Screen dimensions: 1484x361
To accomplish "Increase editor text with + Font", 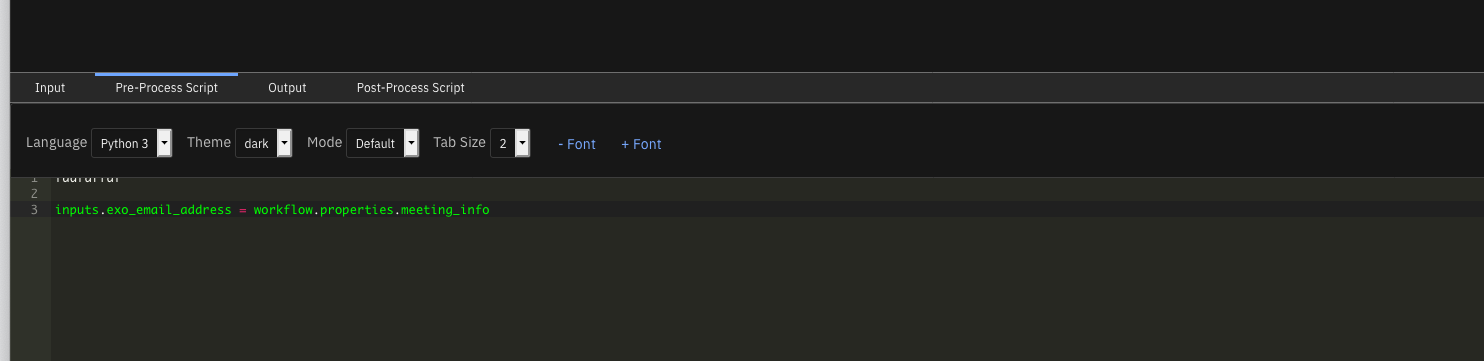I will point(641,144).
